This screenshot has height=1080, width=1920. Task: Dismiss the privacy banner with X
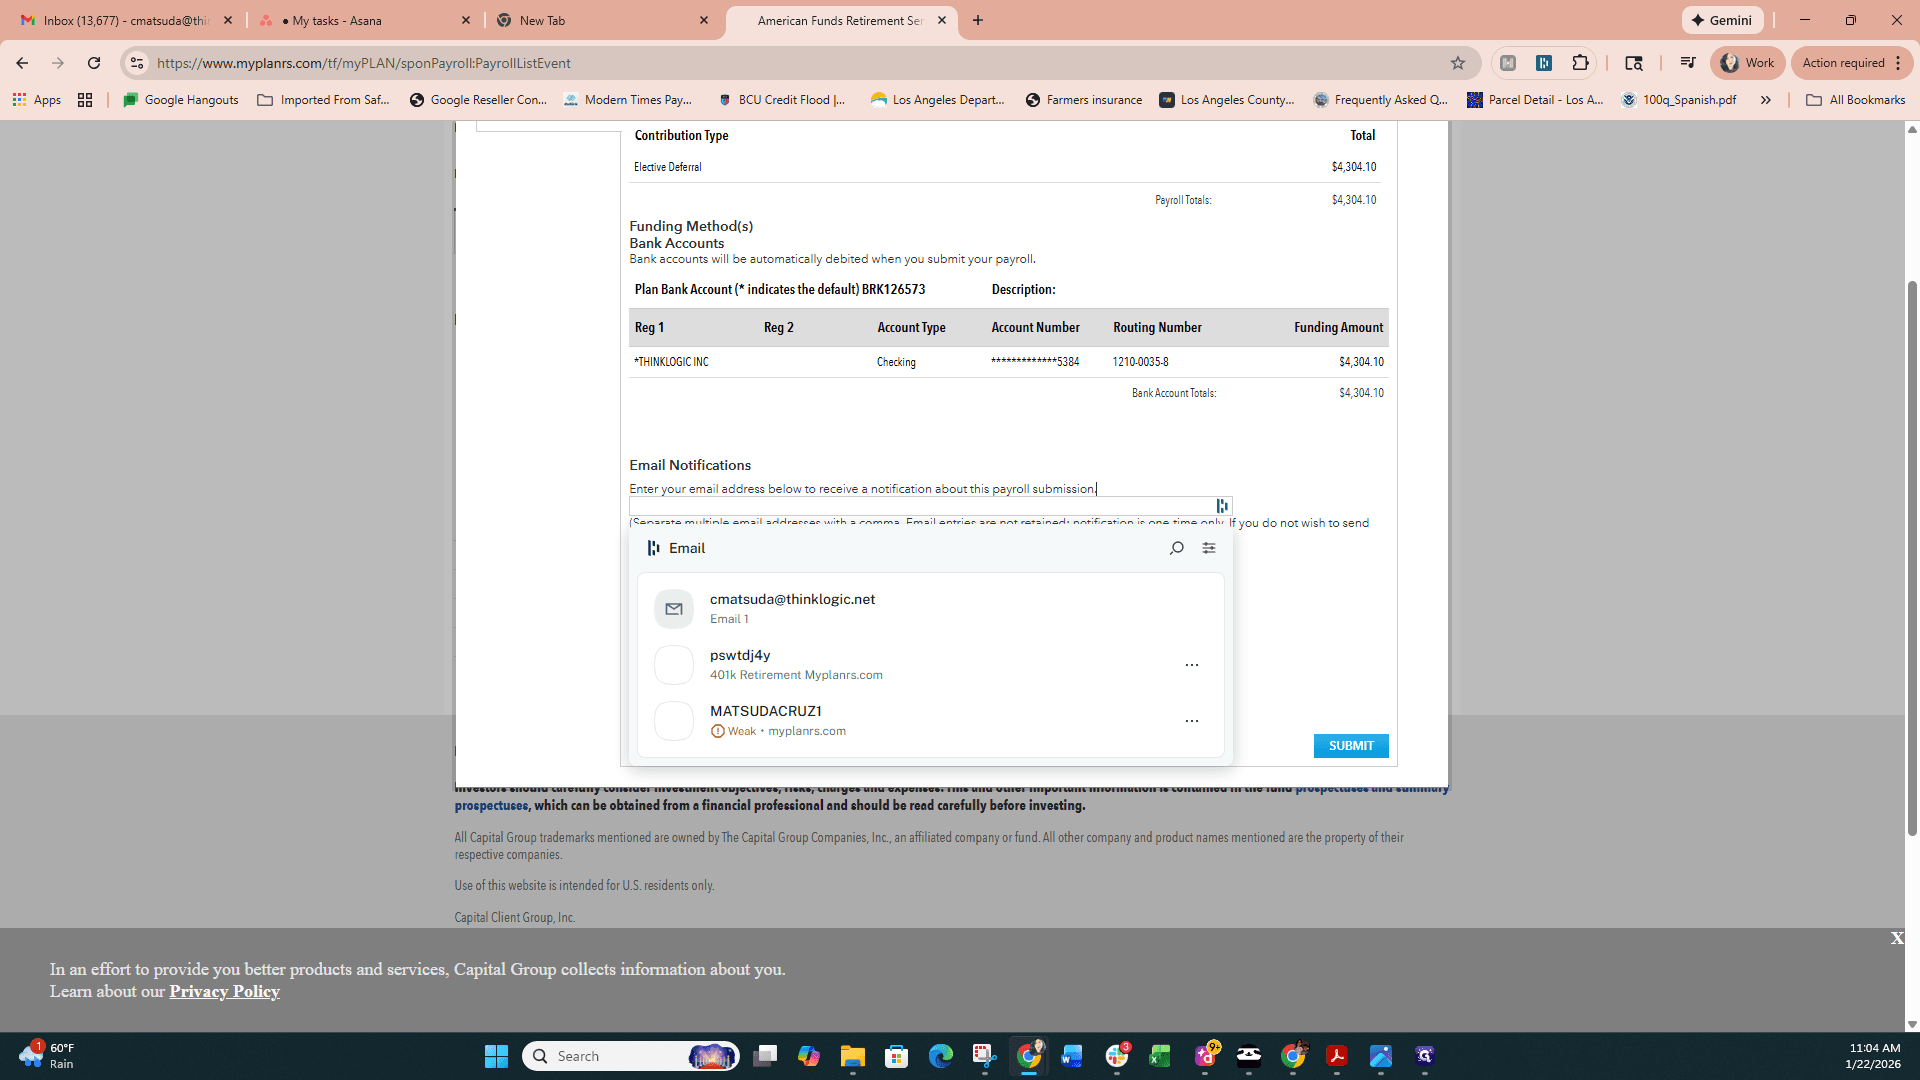(x=1897, y=938)
